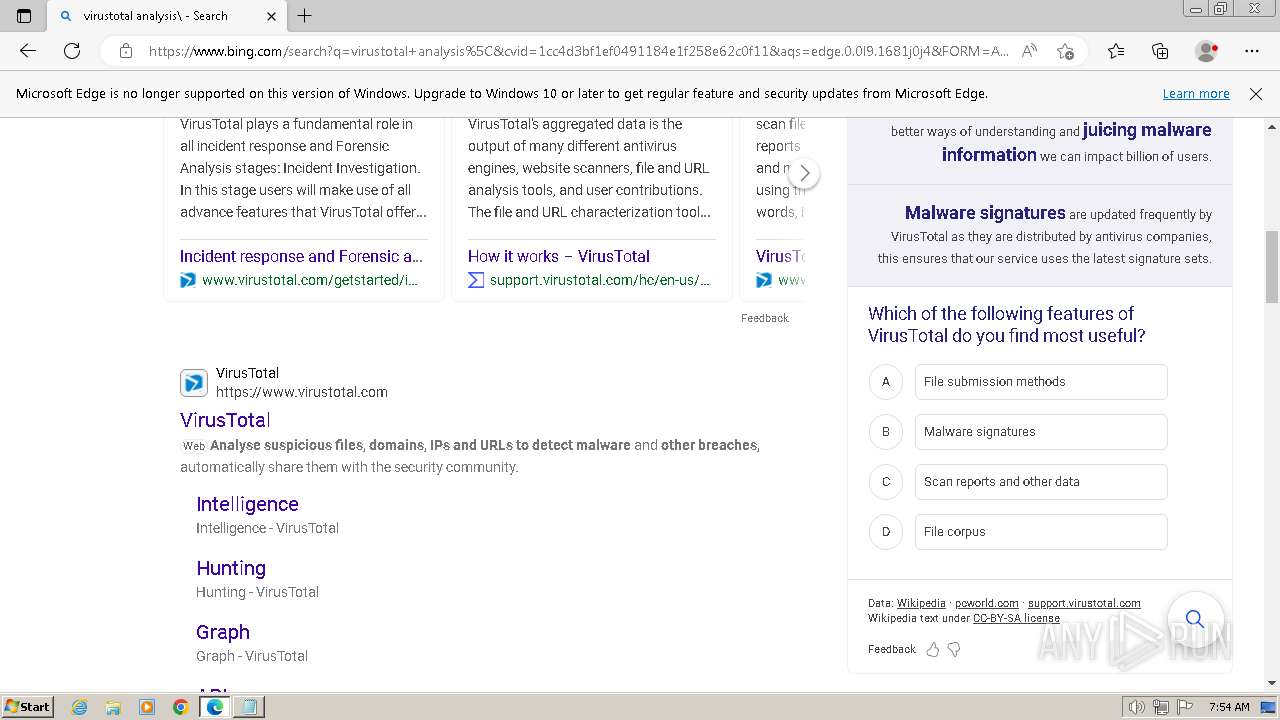Open the VirusTotal main result title
This screenshot has height=720, width=1280.
225,420
